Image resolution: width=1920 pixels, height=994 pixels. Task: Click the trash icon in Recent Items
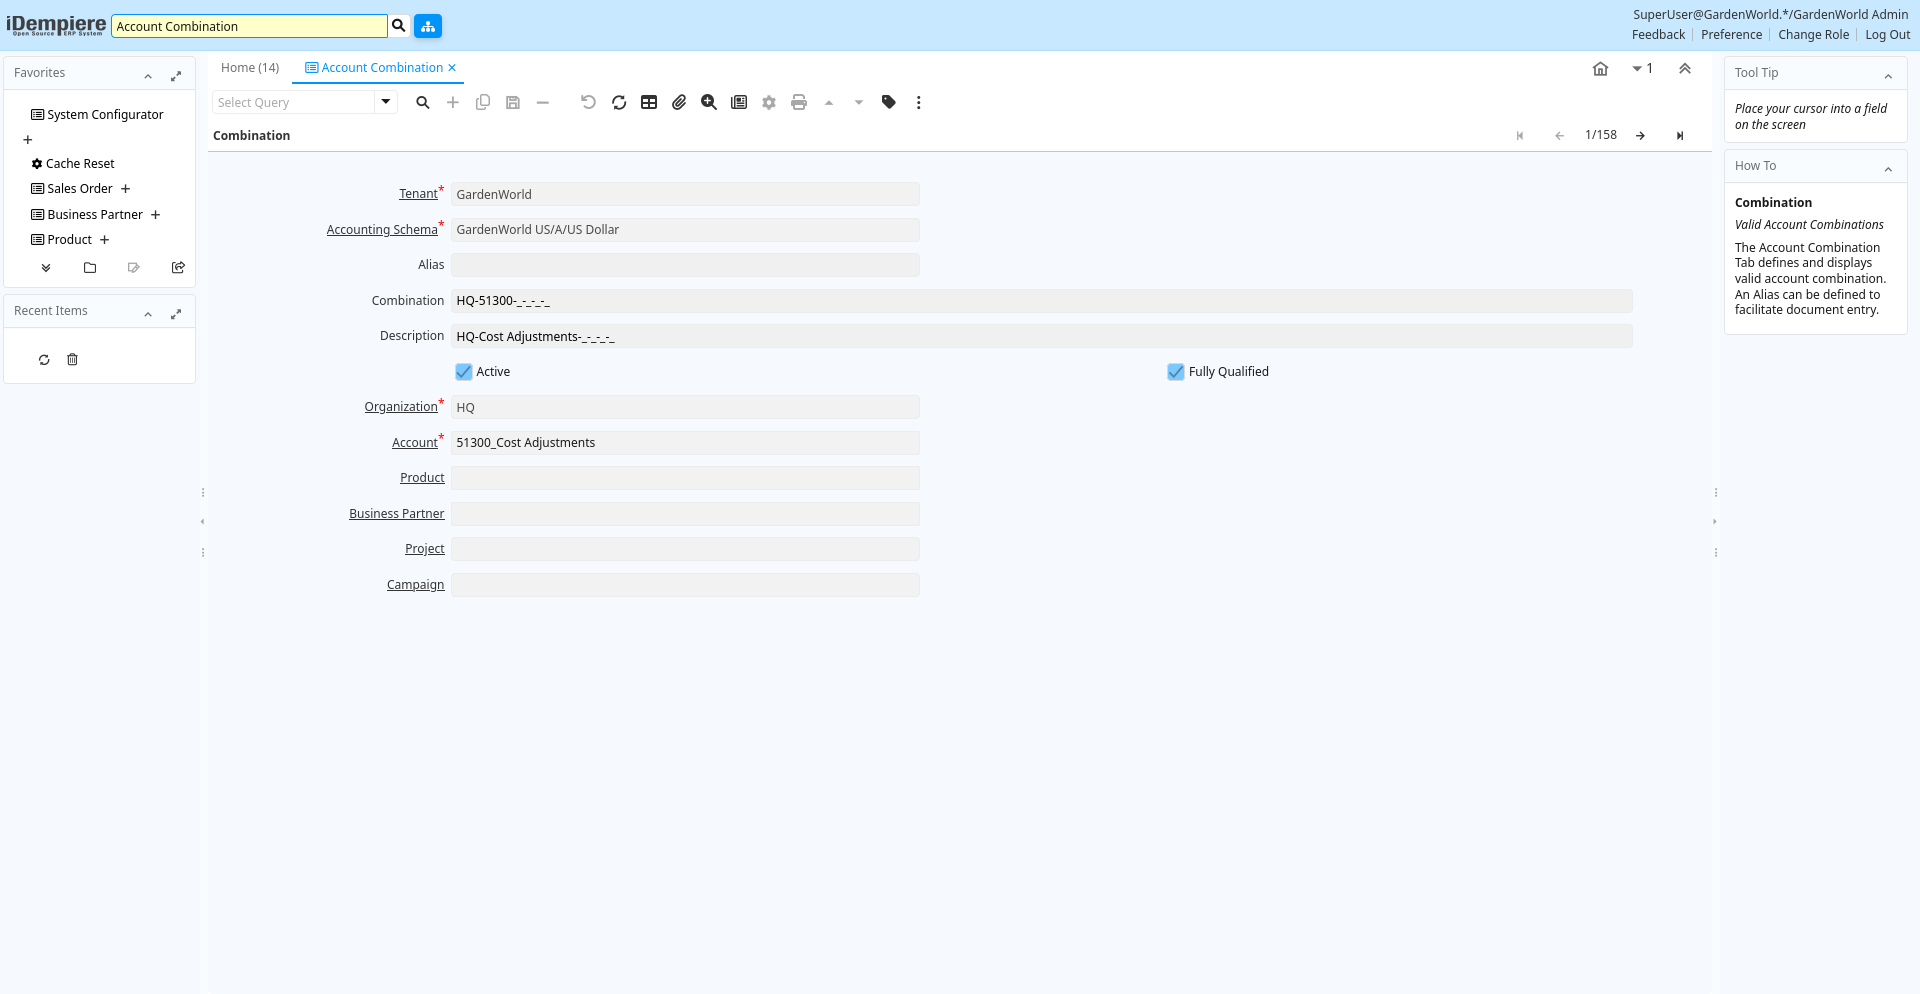coord(72,360)
